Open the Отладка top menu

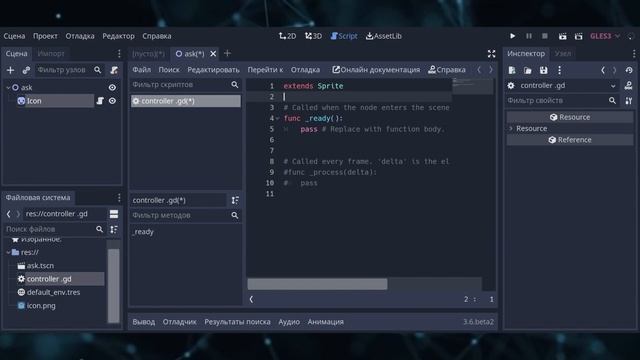pos(80,36)
